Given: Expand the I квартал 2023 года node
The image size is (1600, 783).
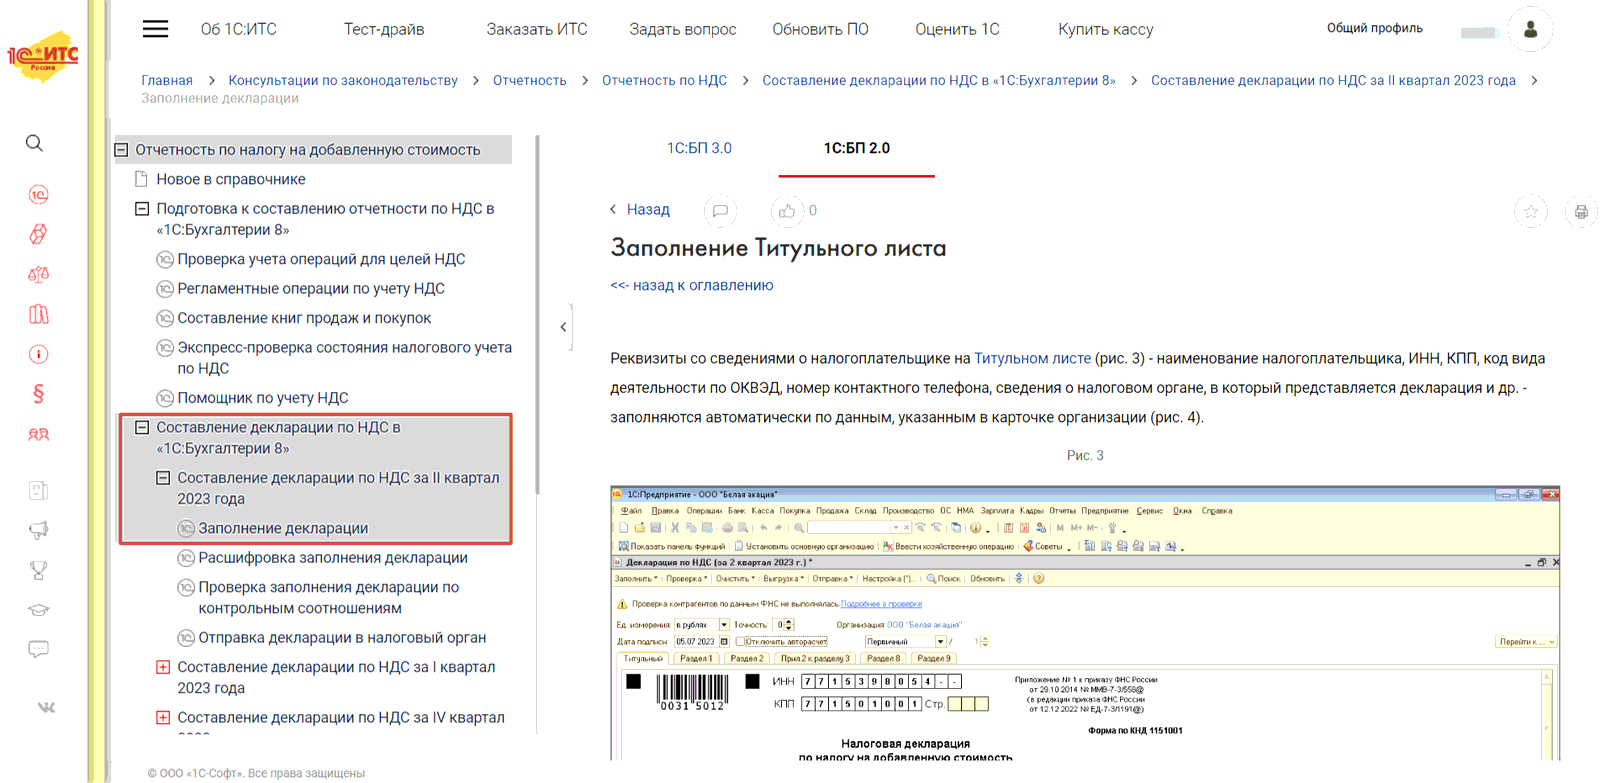Looking at the screenshot, I should coord(163,667).
